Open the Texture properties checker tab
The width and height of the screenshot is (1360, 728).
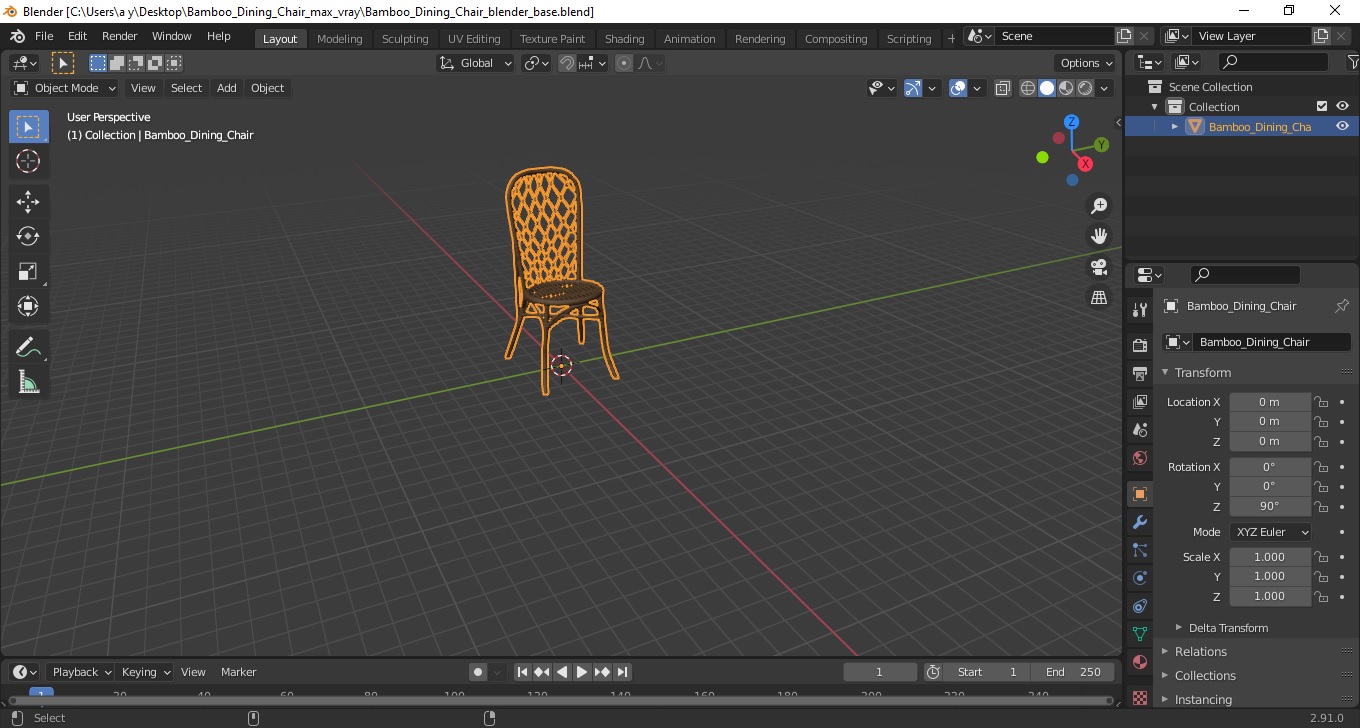click(x=1140, y=696)
